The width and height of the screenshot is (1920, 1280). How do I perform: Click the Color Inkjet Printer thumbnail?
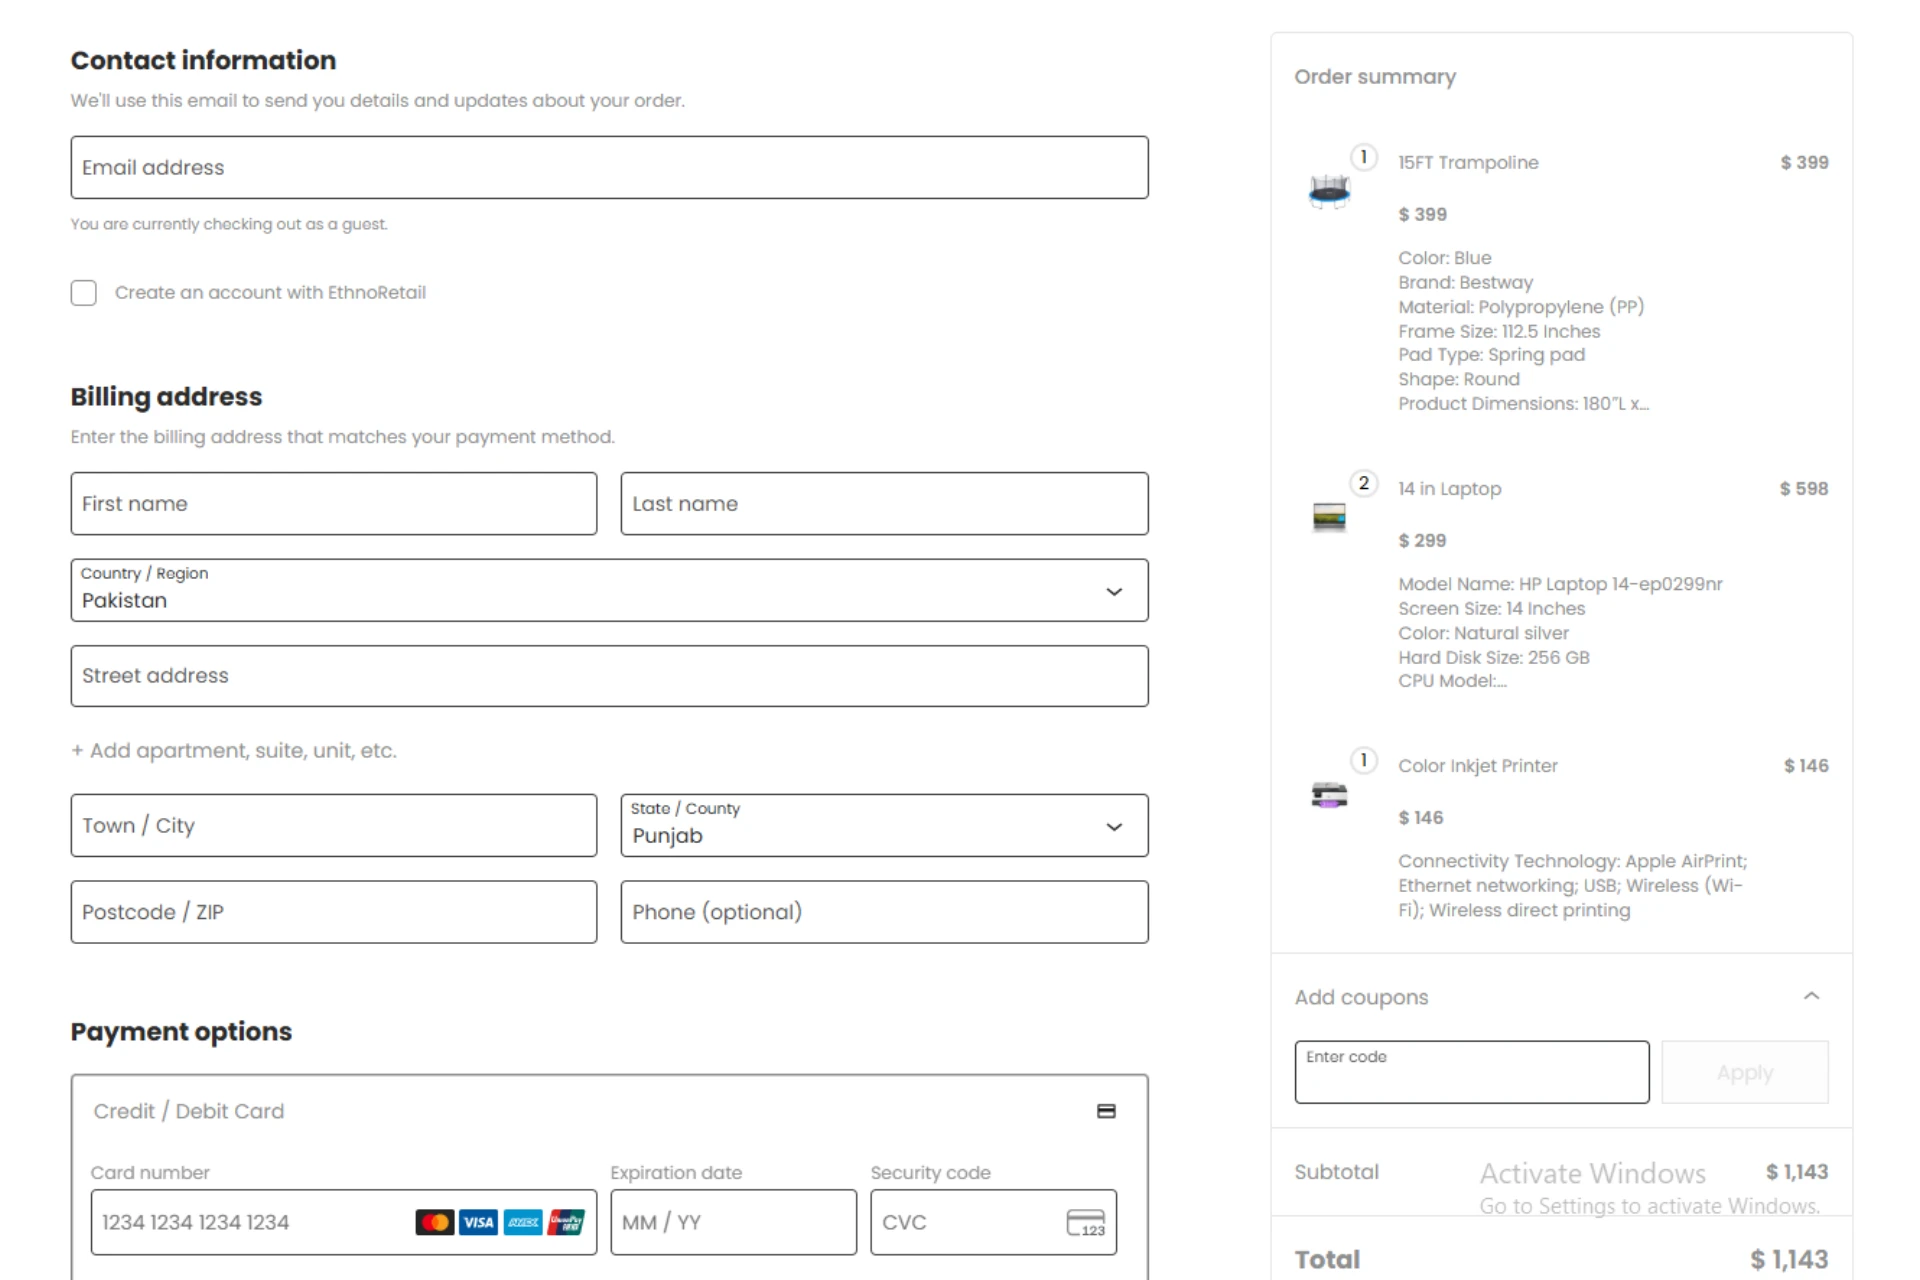(1329, 795)
